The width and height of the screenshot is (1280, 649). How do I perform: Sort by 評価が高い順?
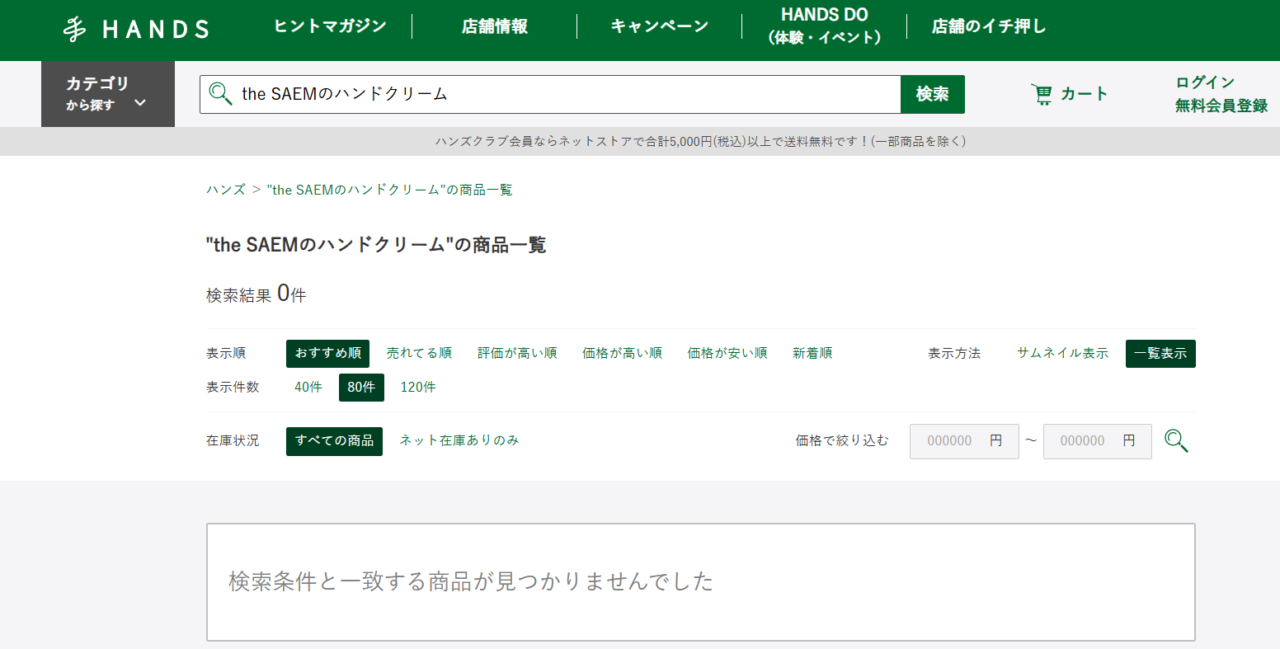coord(517,354)
